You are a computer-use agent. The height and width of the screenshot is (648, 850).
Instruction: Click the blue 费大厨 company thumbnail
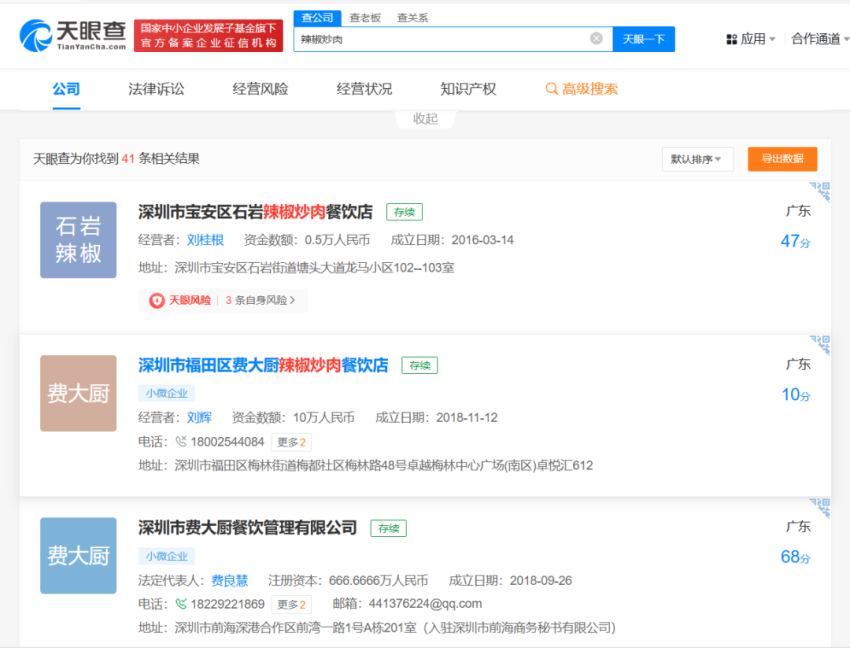point(78,555)
